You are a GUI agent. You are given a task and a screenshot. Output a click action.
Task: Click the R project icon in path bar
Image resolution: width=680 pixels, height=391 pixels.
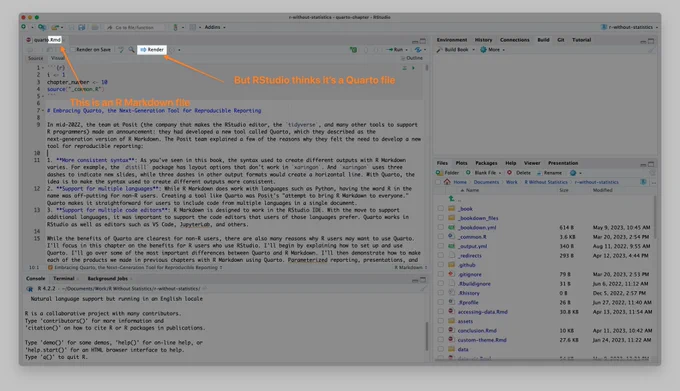coord(643,182)
